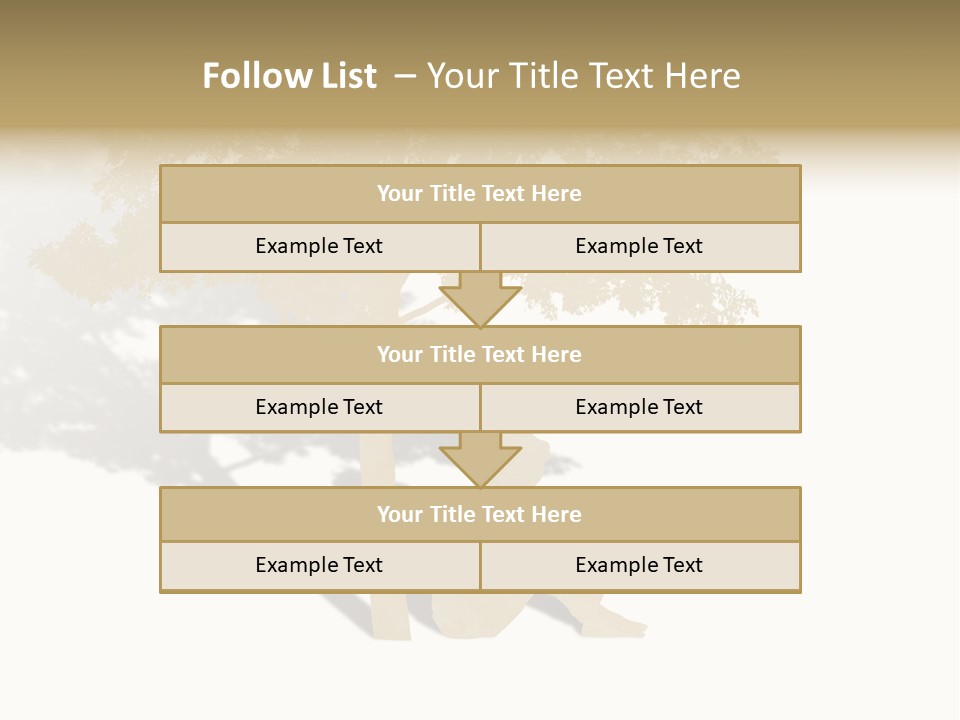The image size is (960, 720).
Task: Click left "Example Text" cell in first block
Action: click(x=319, y=246)
